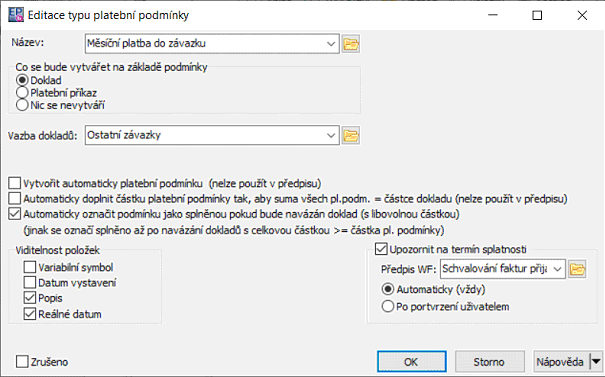This screenshot has width=605, height=377.
Task: Toggle the Datum vystavení checkbox
Action: (x=30, y=282)
